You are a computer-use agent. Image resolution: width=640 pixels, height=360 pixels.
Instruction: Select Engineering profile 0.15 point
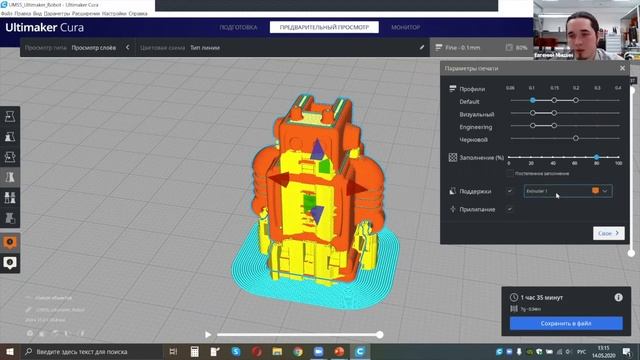pyautogui.click(x=554, y=126)
